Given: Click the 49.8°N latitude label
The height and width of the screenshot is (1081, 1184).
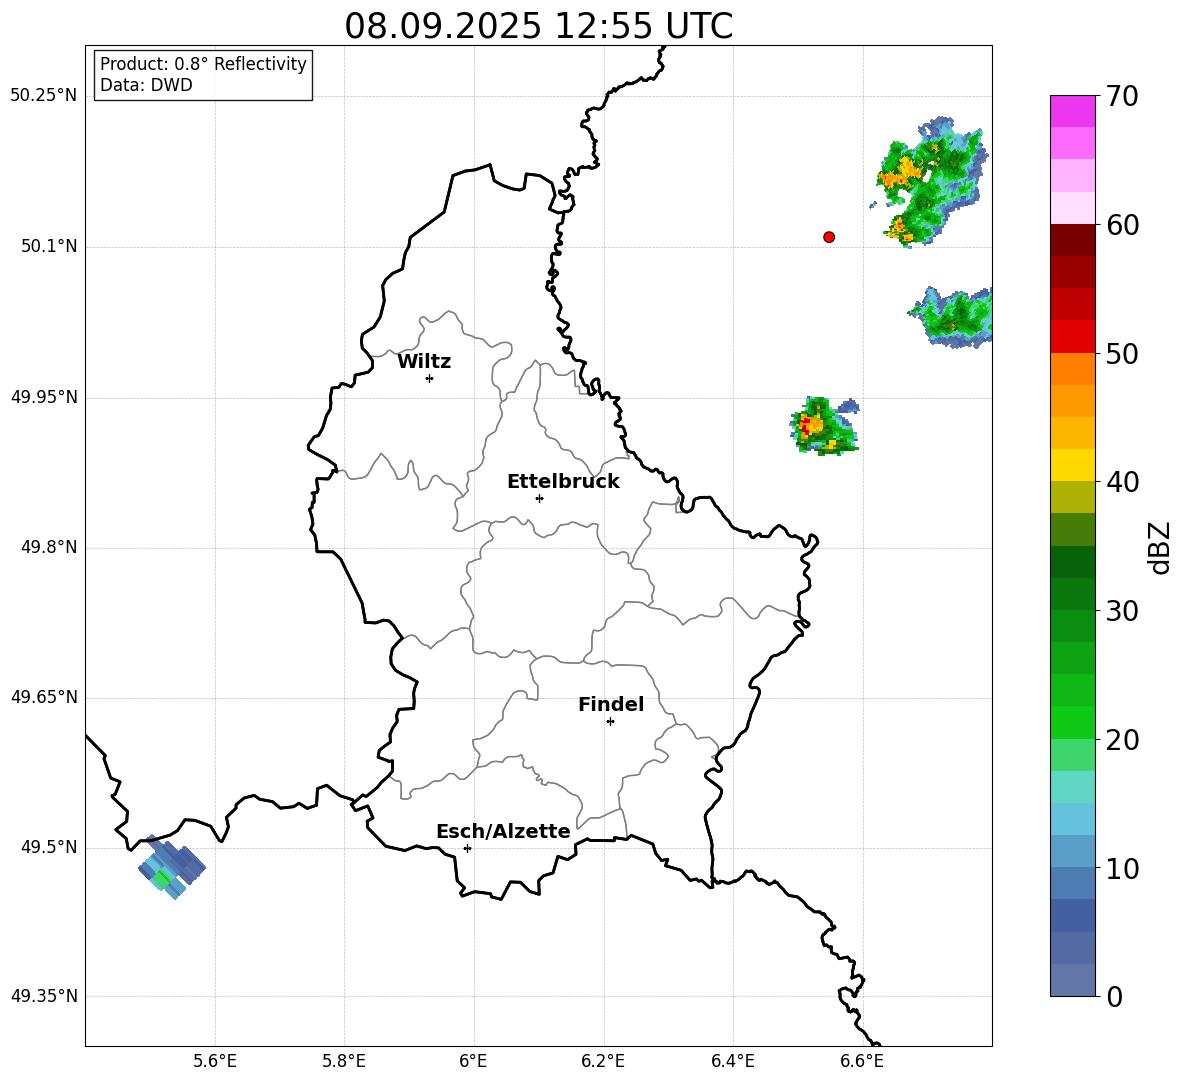Looking at the screenshot, I should click(49, 547).
